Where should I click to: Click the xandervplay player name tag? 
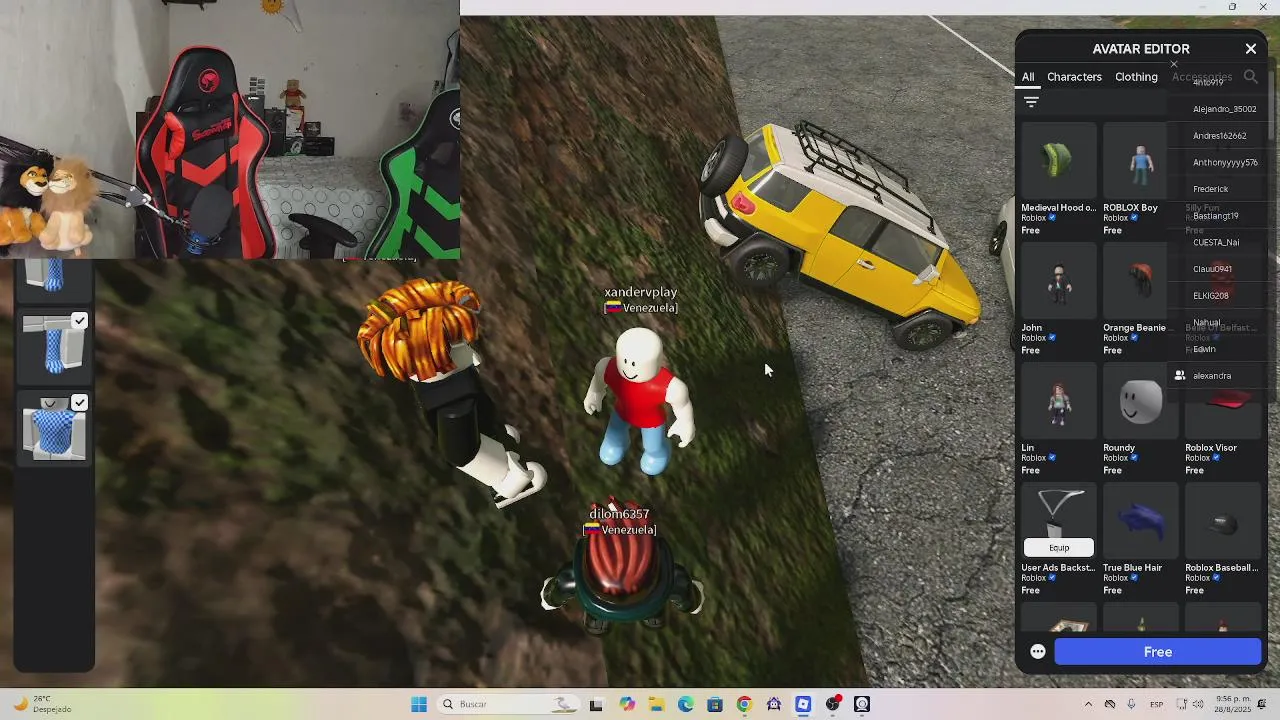pos(640,292)
